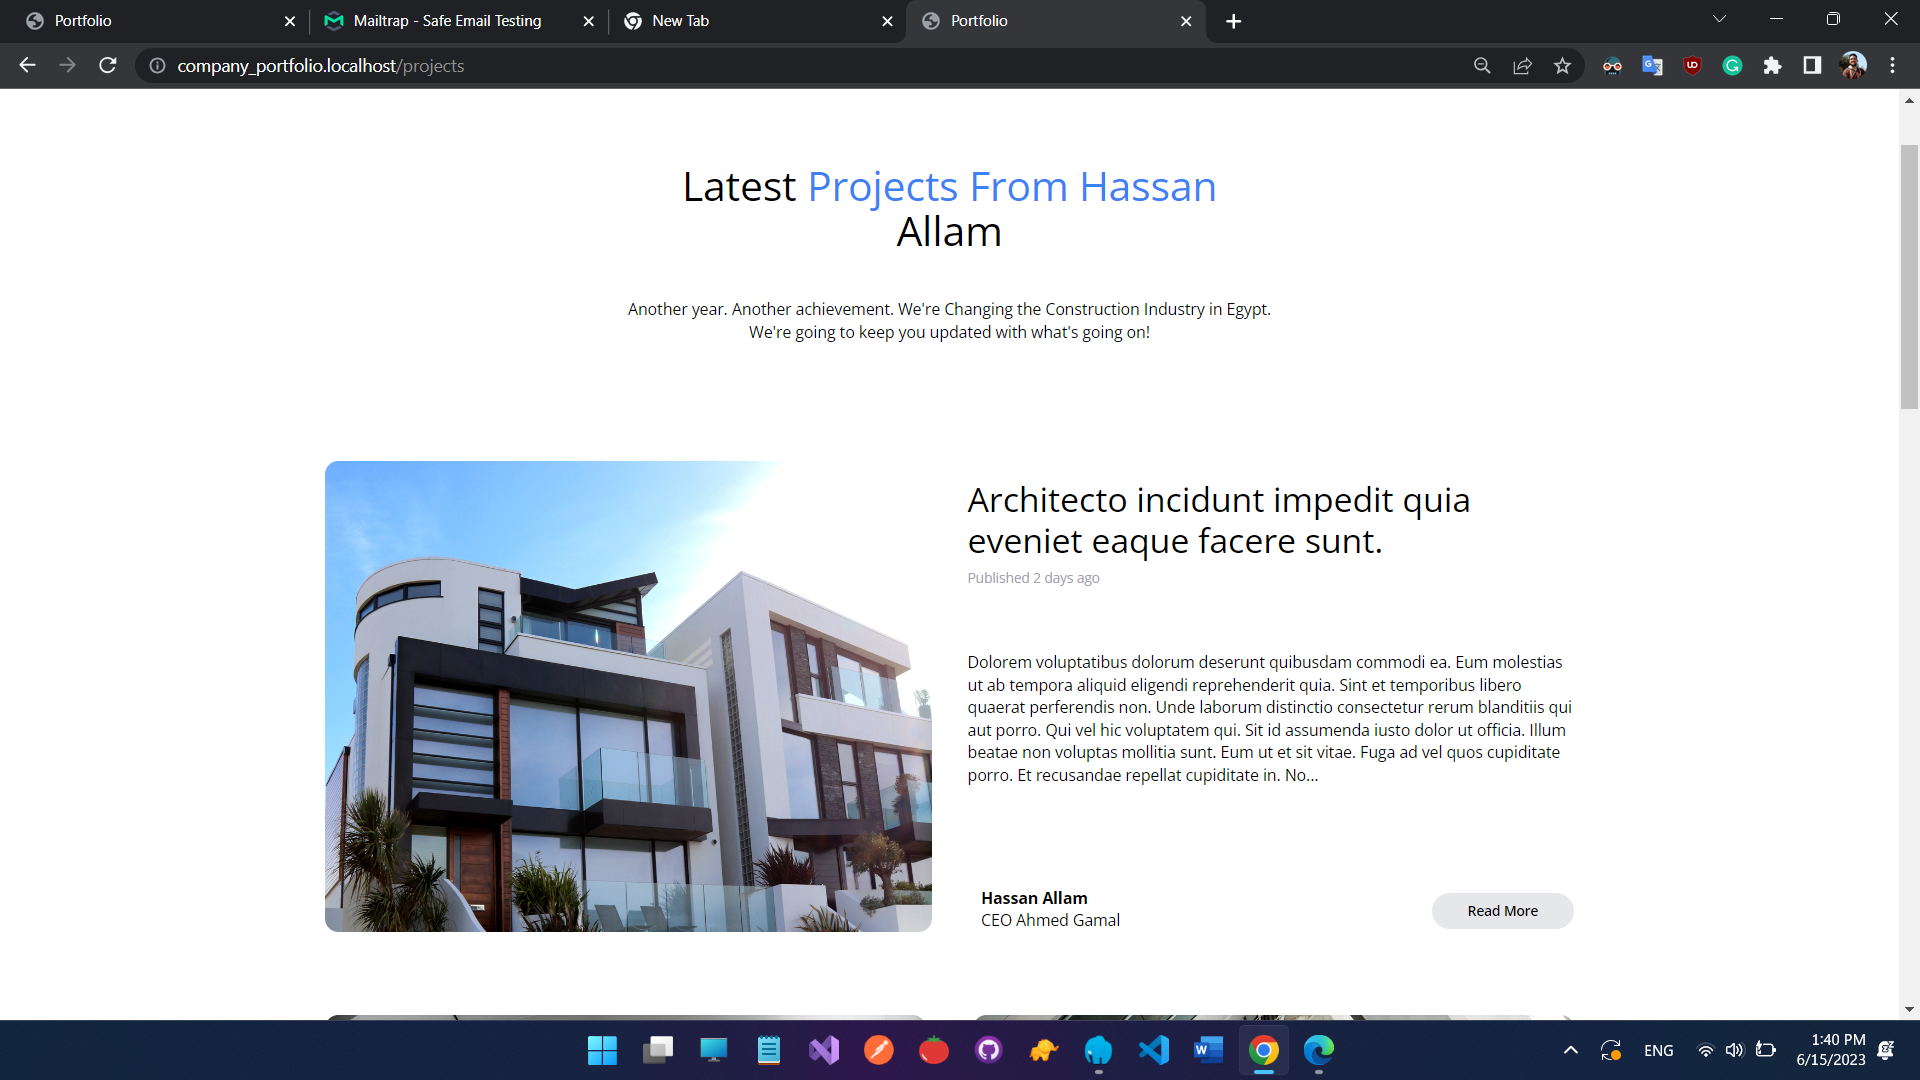Open Chrome's three-dot menu
The height and width of the screenshot is (1080, 1920).
[1892, 66]
